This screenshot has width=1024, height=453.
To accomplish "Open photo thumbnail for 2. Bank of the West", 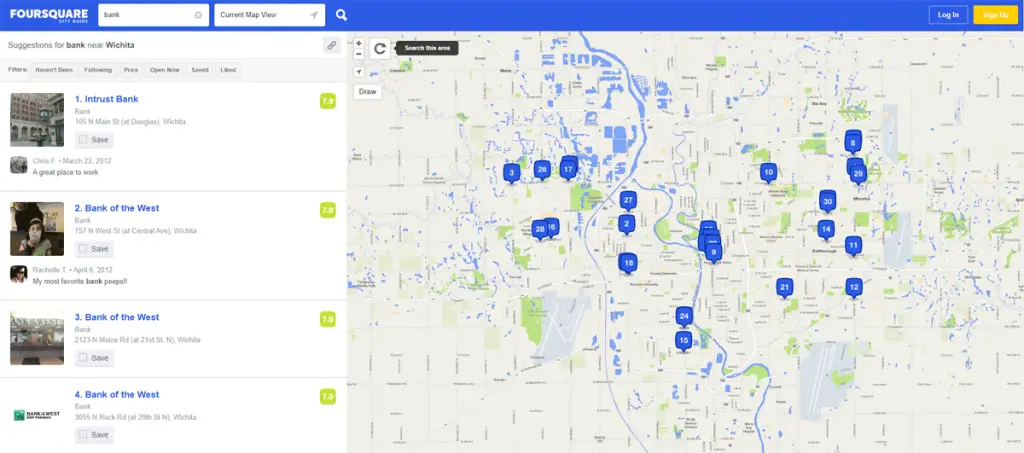I will pos(37,229).
